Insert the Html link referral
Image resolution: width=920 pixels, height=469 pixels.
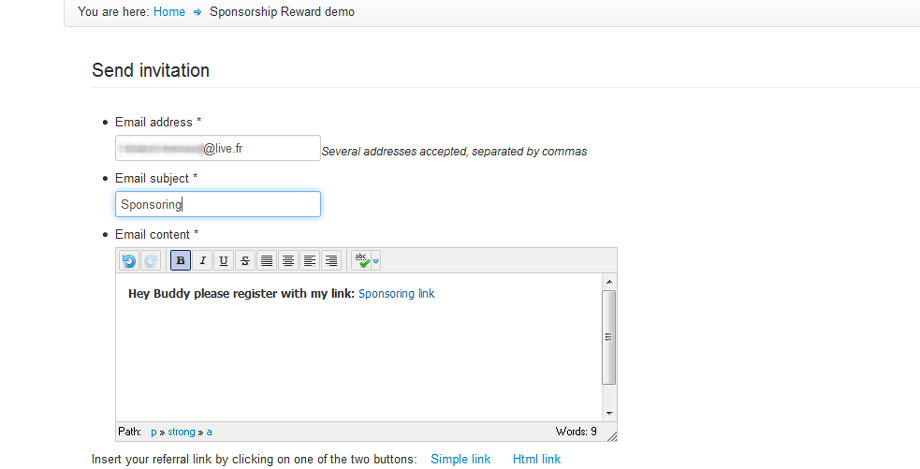(x=537, y=459)
